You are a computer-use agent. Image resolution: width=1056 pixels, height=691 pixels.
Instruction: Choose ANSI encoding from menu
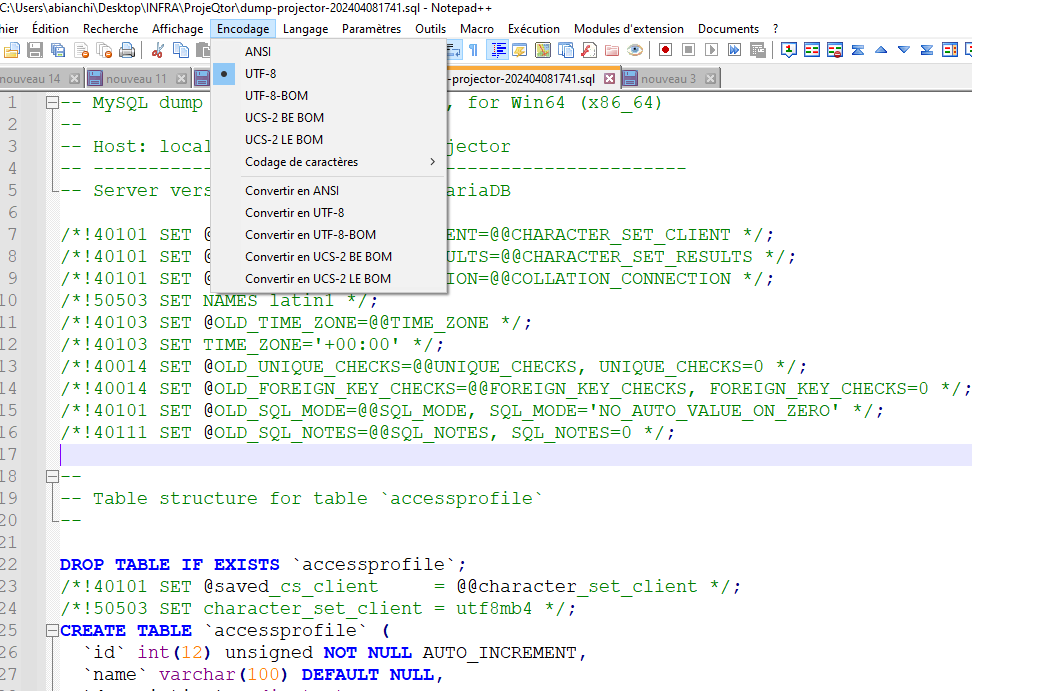(x=258, y=51)
